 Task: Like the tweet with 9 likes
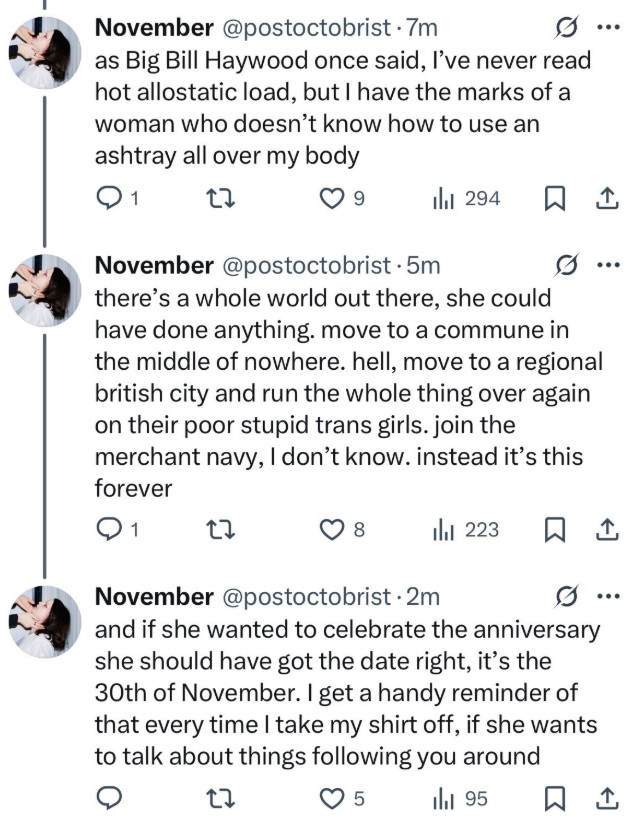click(331, 199)
